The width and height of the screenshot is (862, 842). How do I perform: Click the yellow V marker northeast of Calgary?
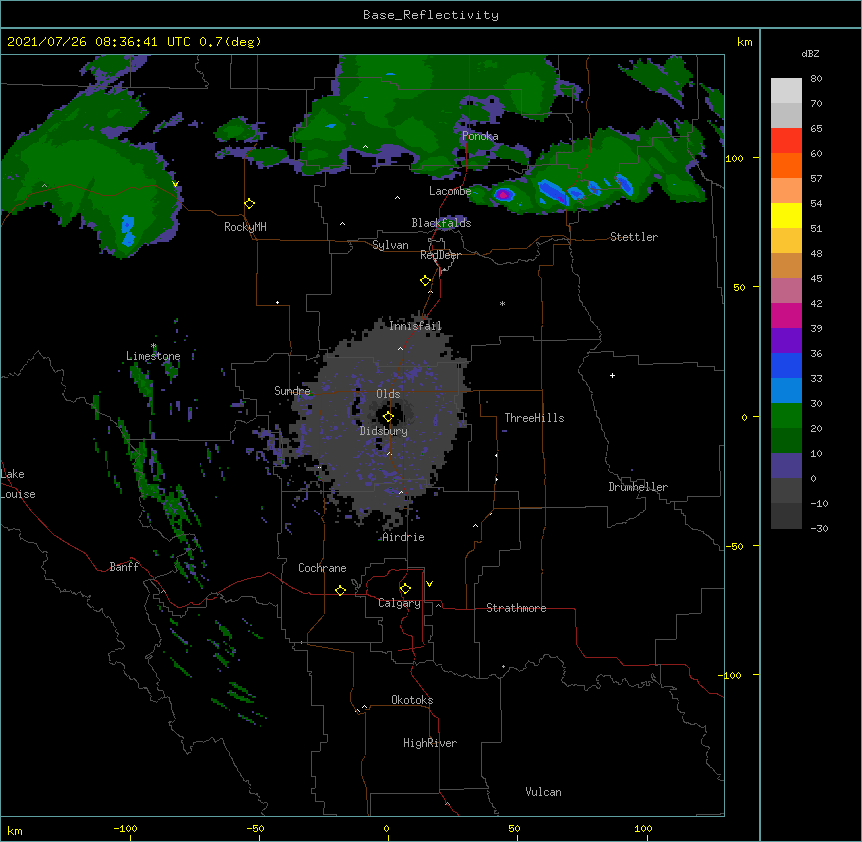tap(429, 584)
